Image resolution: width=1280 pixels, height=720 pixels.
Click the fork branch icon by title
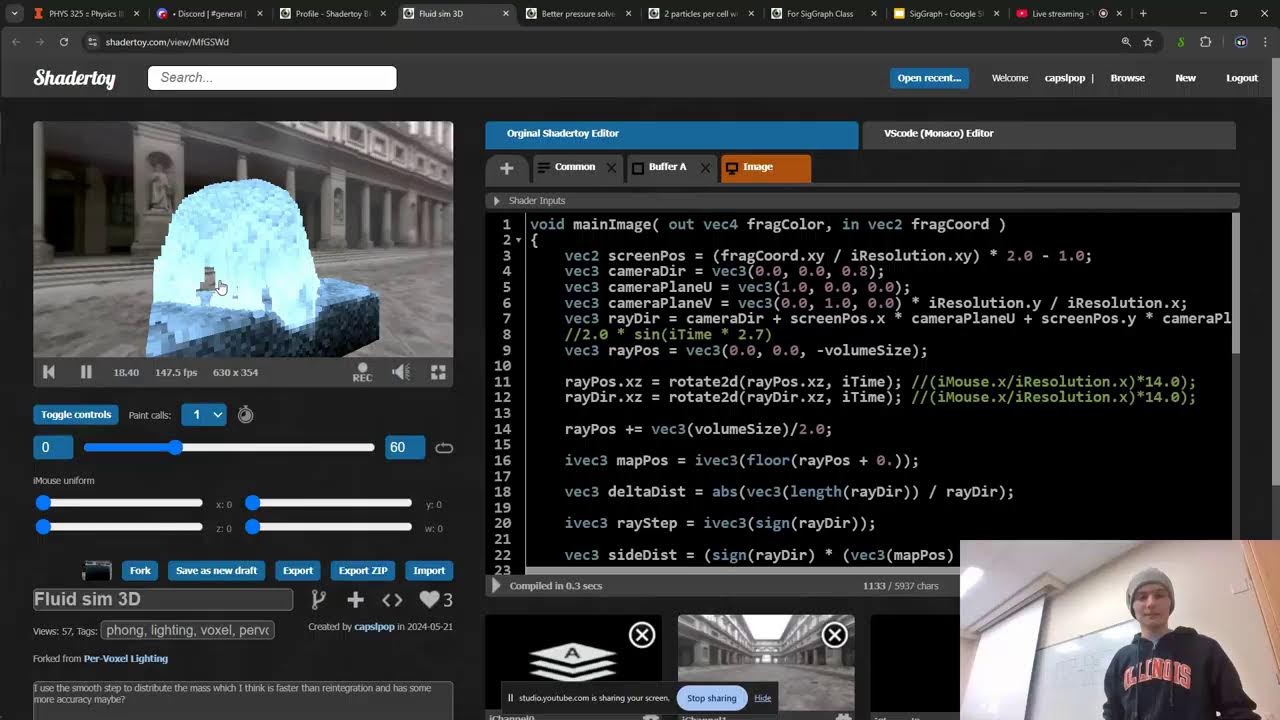click(318, 599)
